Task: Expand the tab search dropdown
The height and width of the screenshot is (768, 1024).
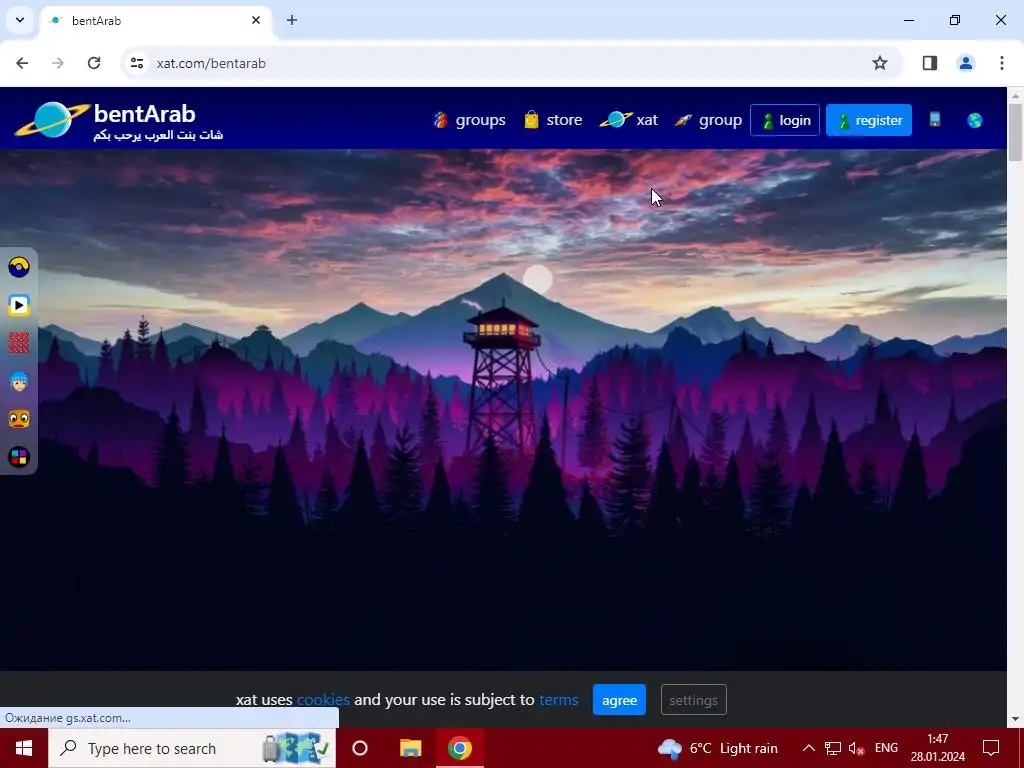Action: coord(20,20)
